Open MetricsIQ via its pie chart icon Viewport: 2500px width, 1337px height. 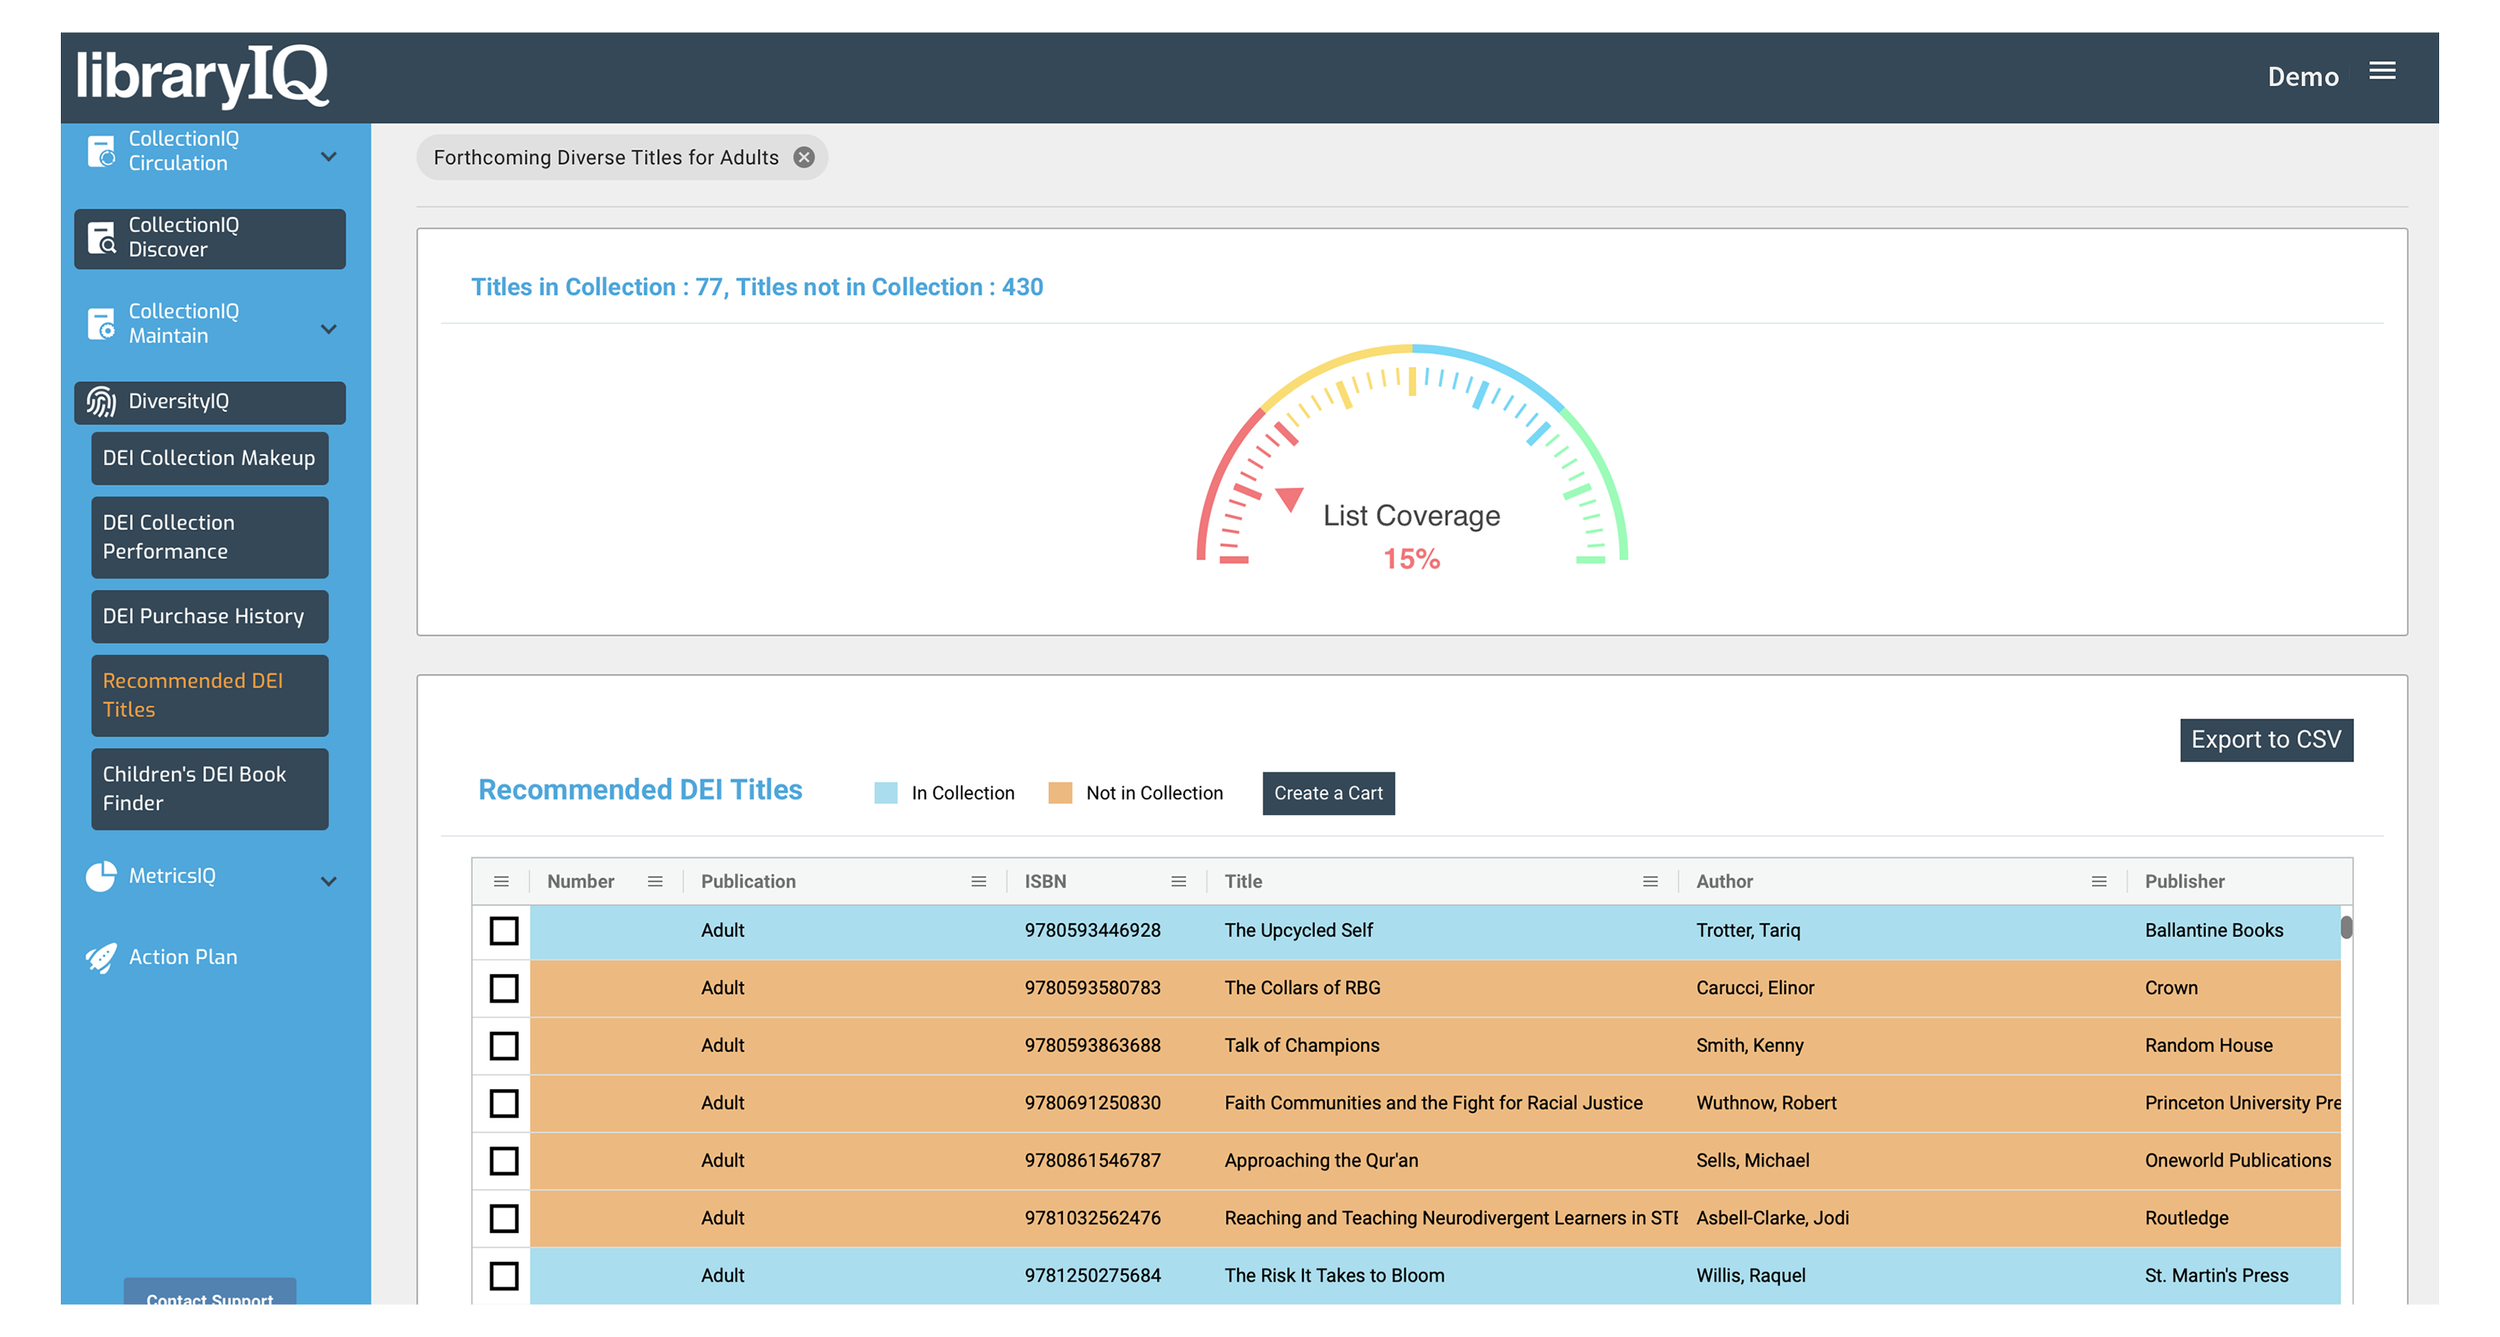pyautogui.click(x=101, y=875)
